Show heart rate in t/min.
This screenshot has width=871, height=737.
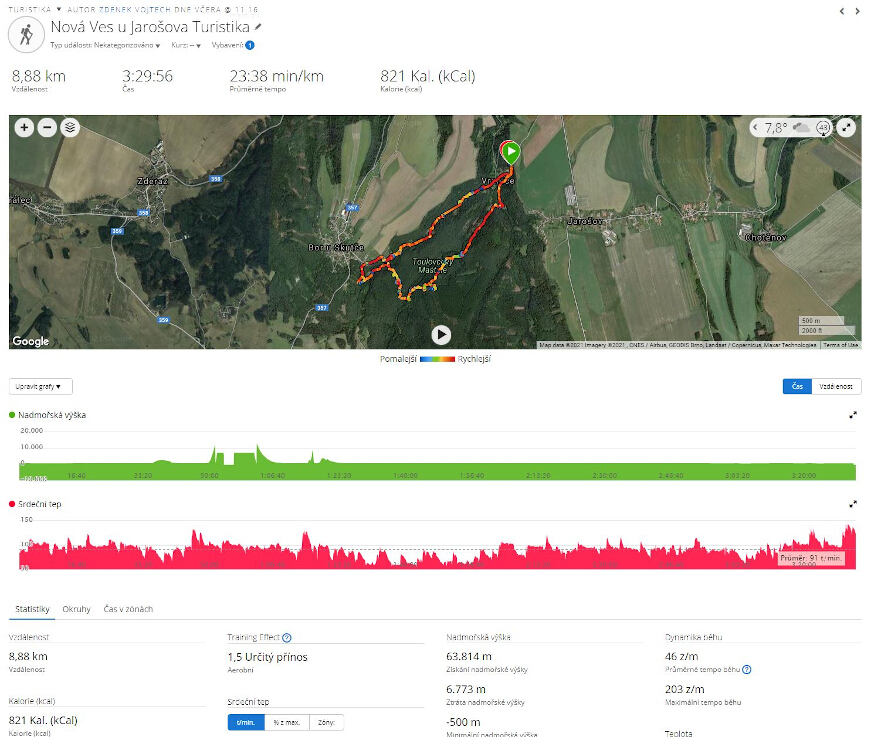(x=246, y=722)
